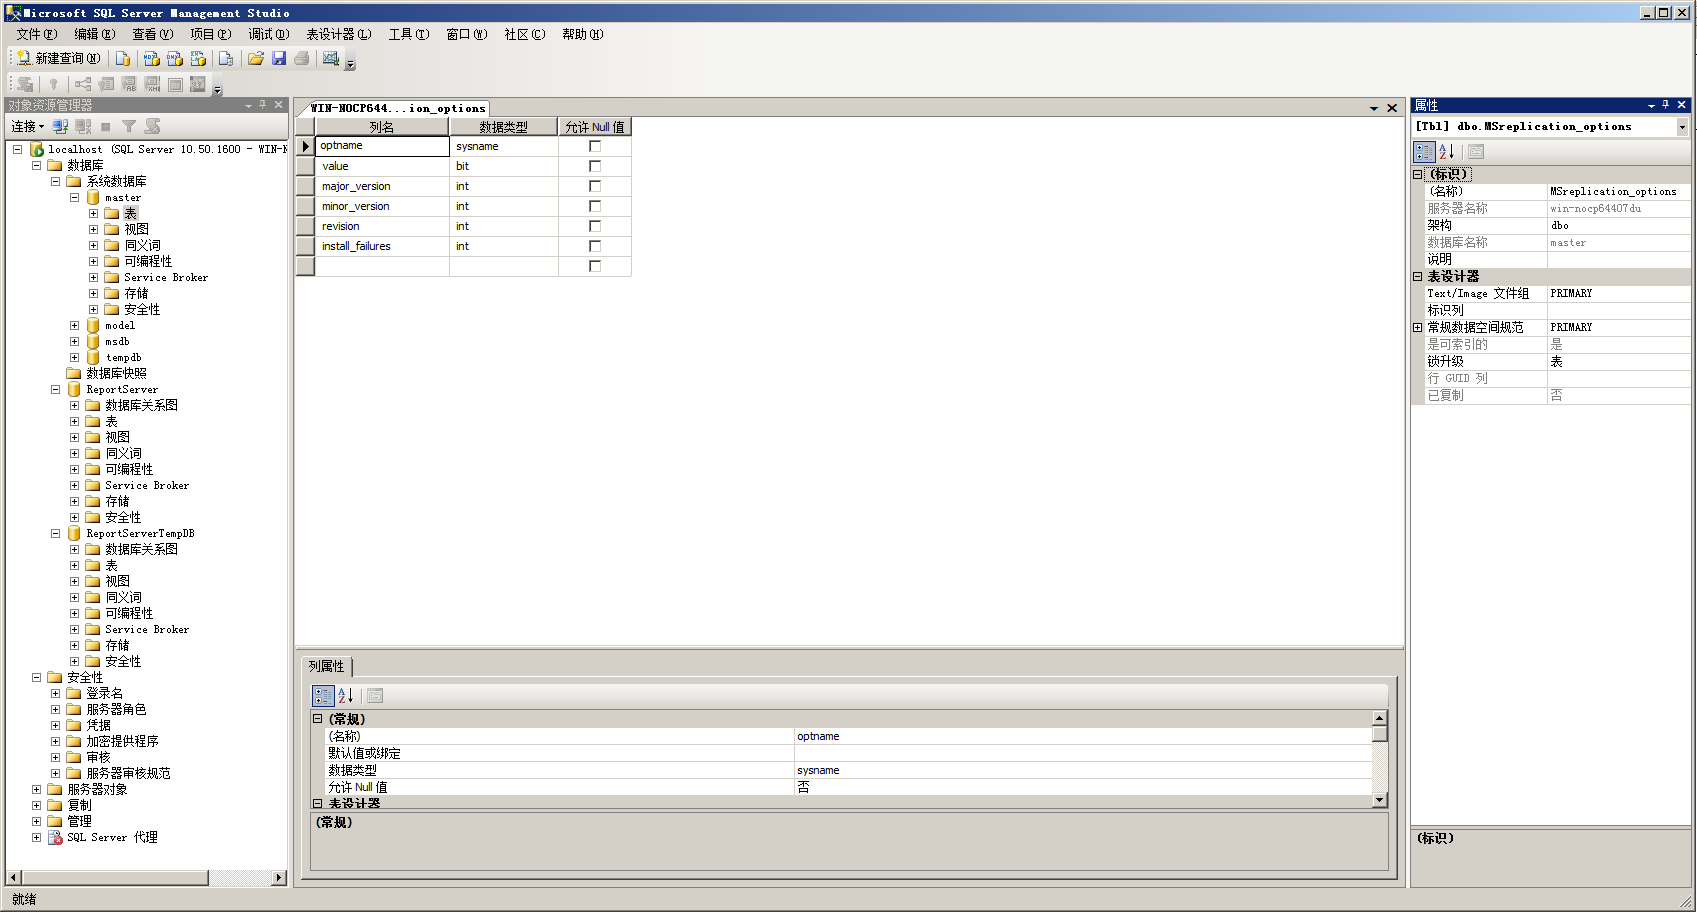This screenshot has width=1697, height=912.
Task: Expand the model database node
Action: (74, 326)
